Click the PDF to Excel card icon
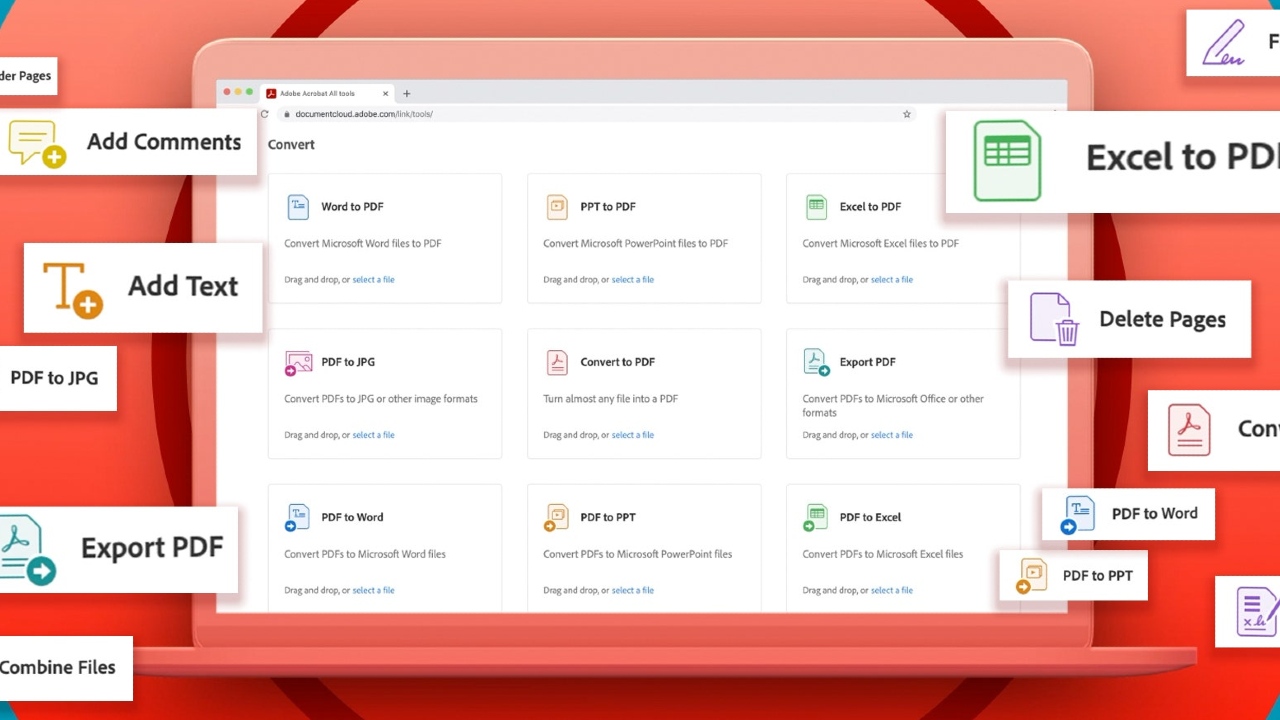Screen dimensions: 1280x720 pos(816,518)
